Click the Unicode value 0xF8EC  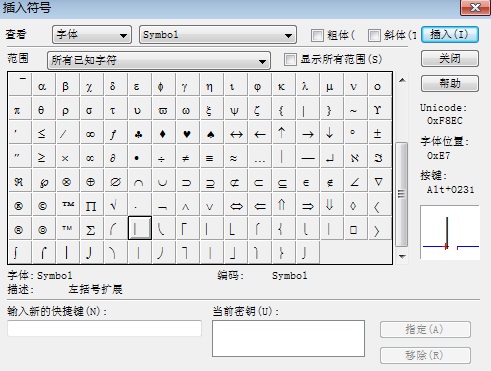click(444, 121)
